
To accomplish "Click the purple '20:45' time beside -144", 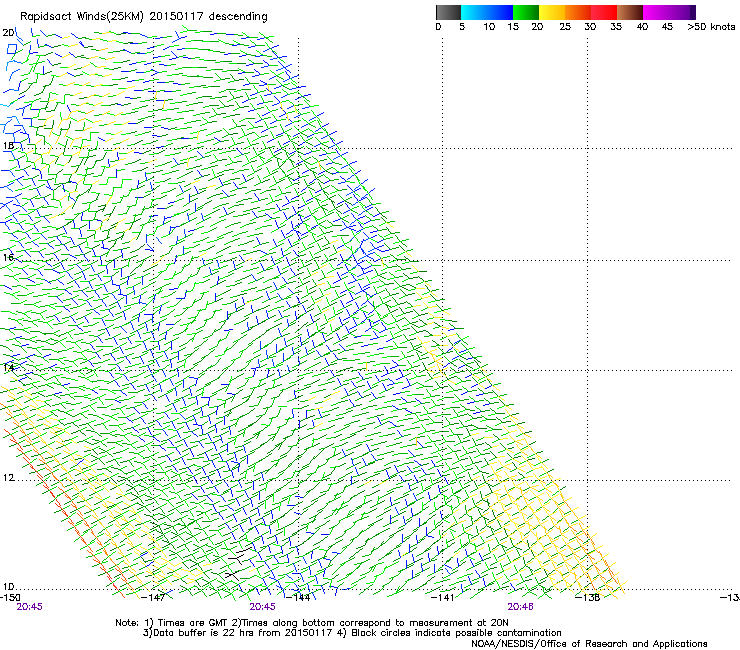I will pos(262,607).
